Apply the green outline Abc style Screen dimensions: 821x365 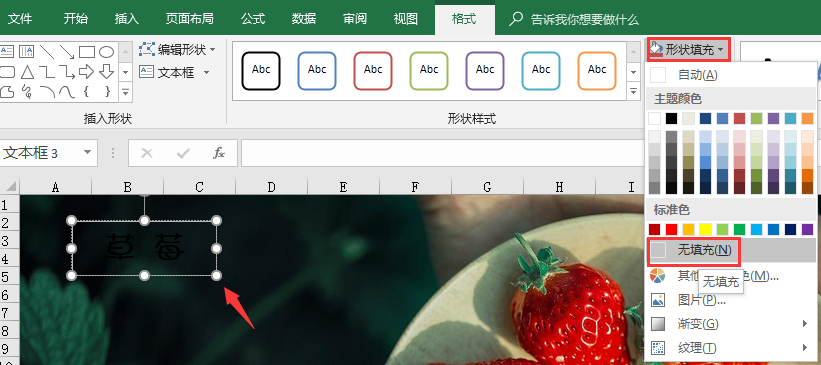(x=429, y=71)
